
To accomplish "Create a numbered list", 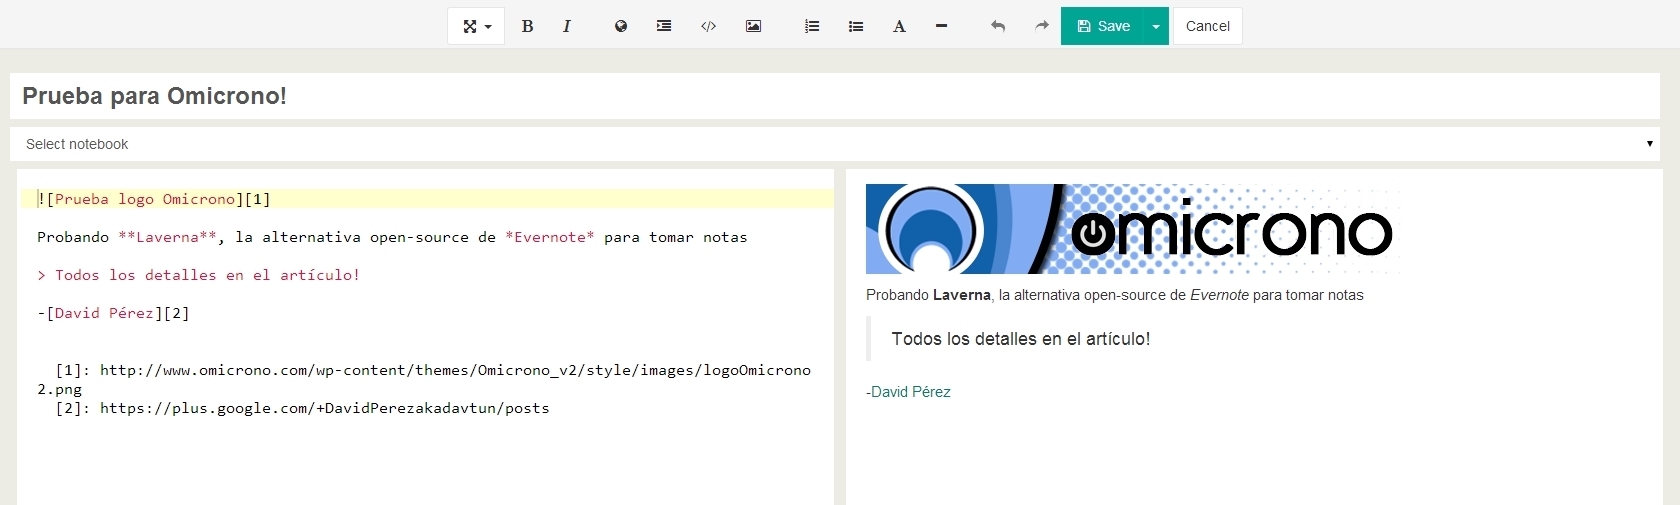I will pos(812,26).
